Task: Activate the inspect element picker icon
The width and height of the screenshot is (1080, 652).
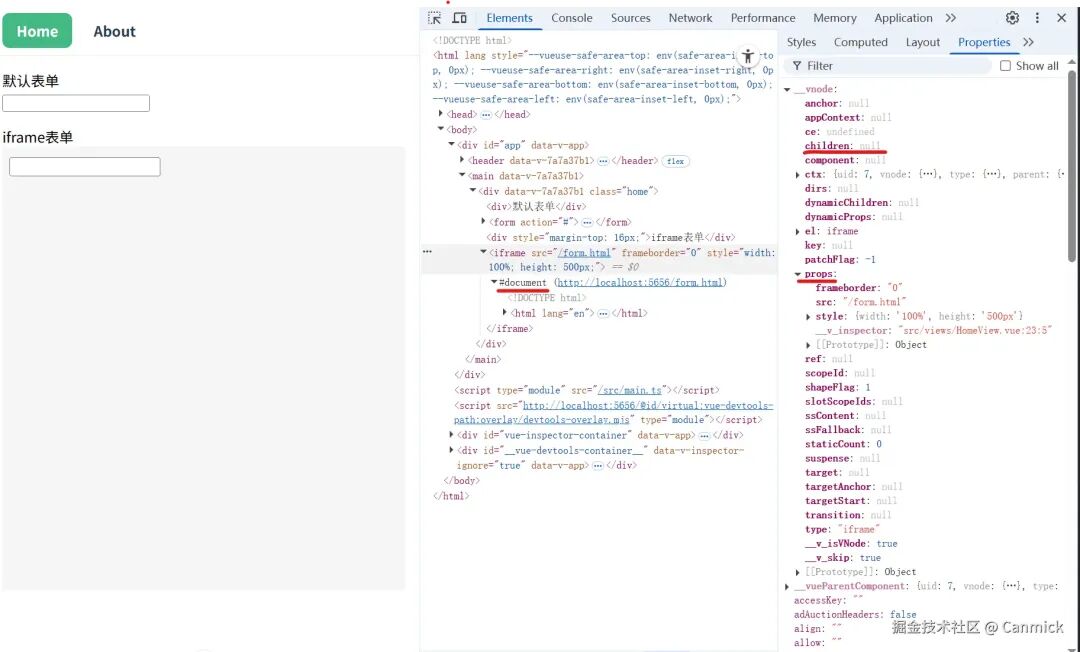Action: coord(434,18)
